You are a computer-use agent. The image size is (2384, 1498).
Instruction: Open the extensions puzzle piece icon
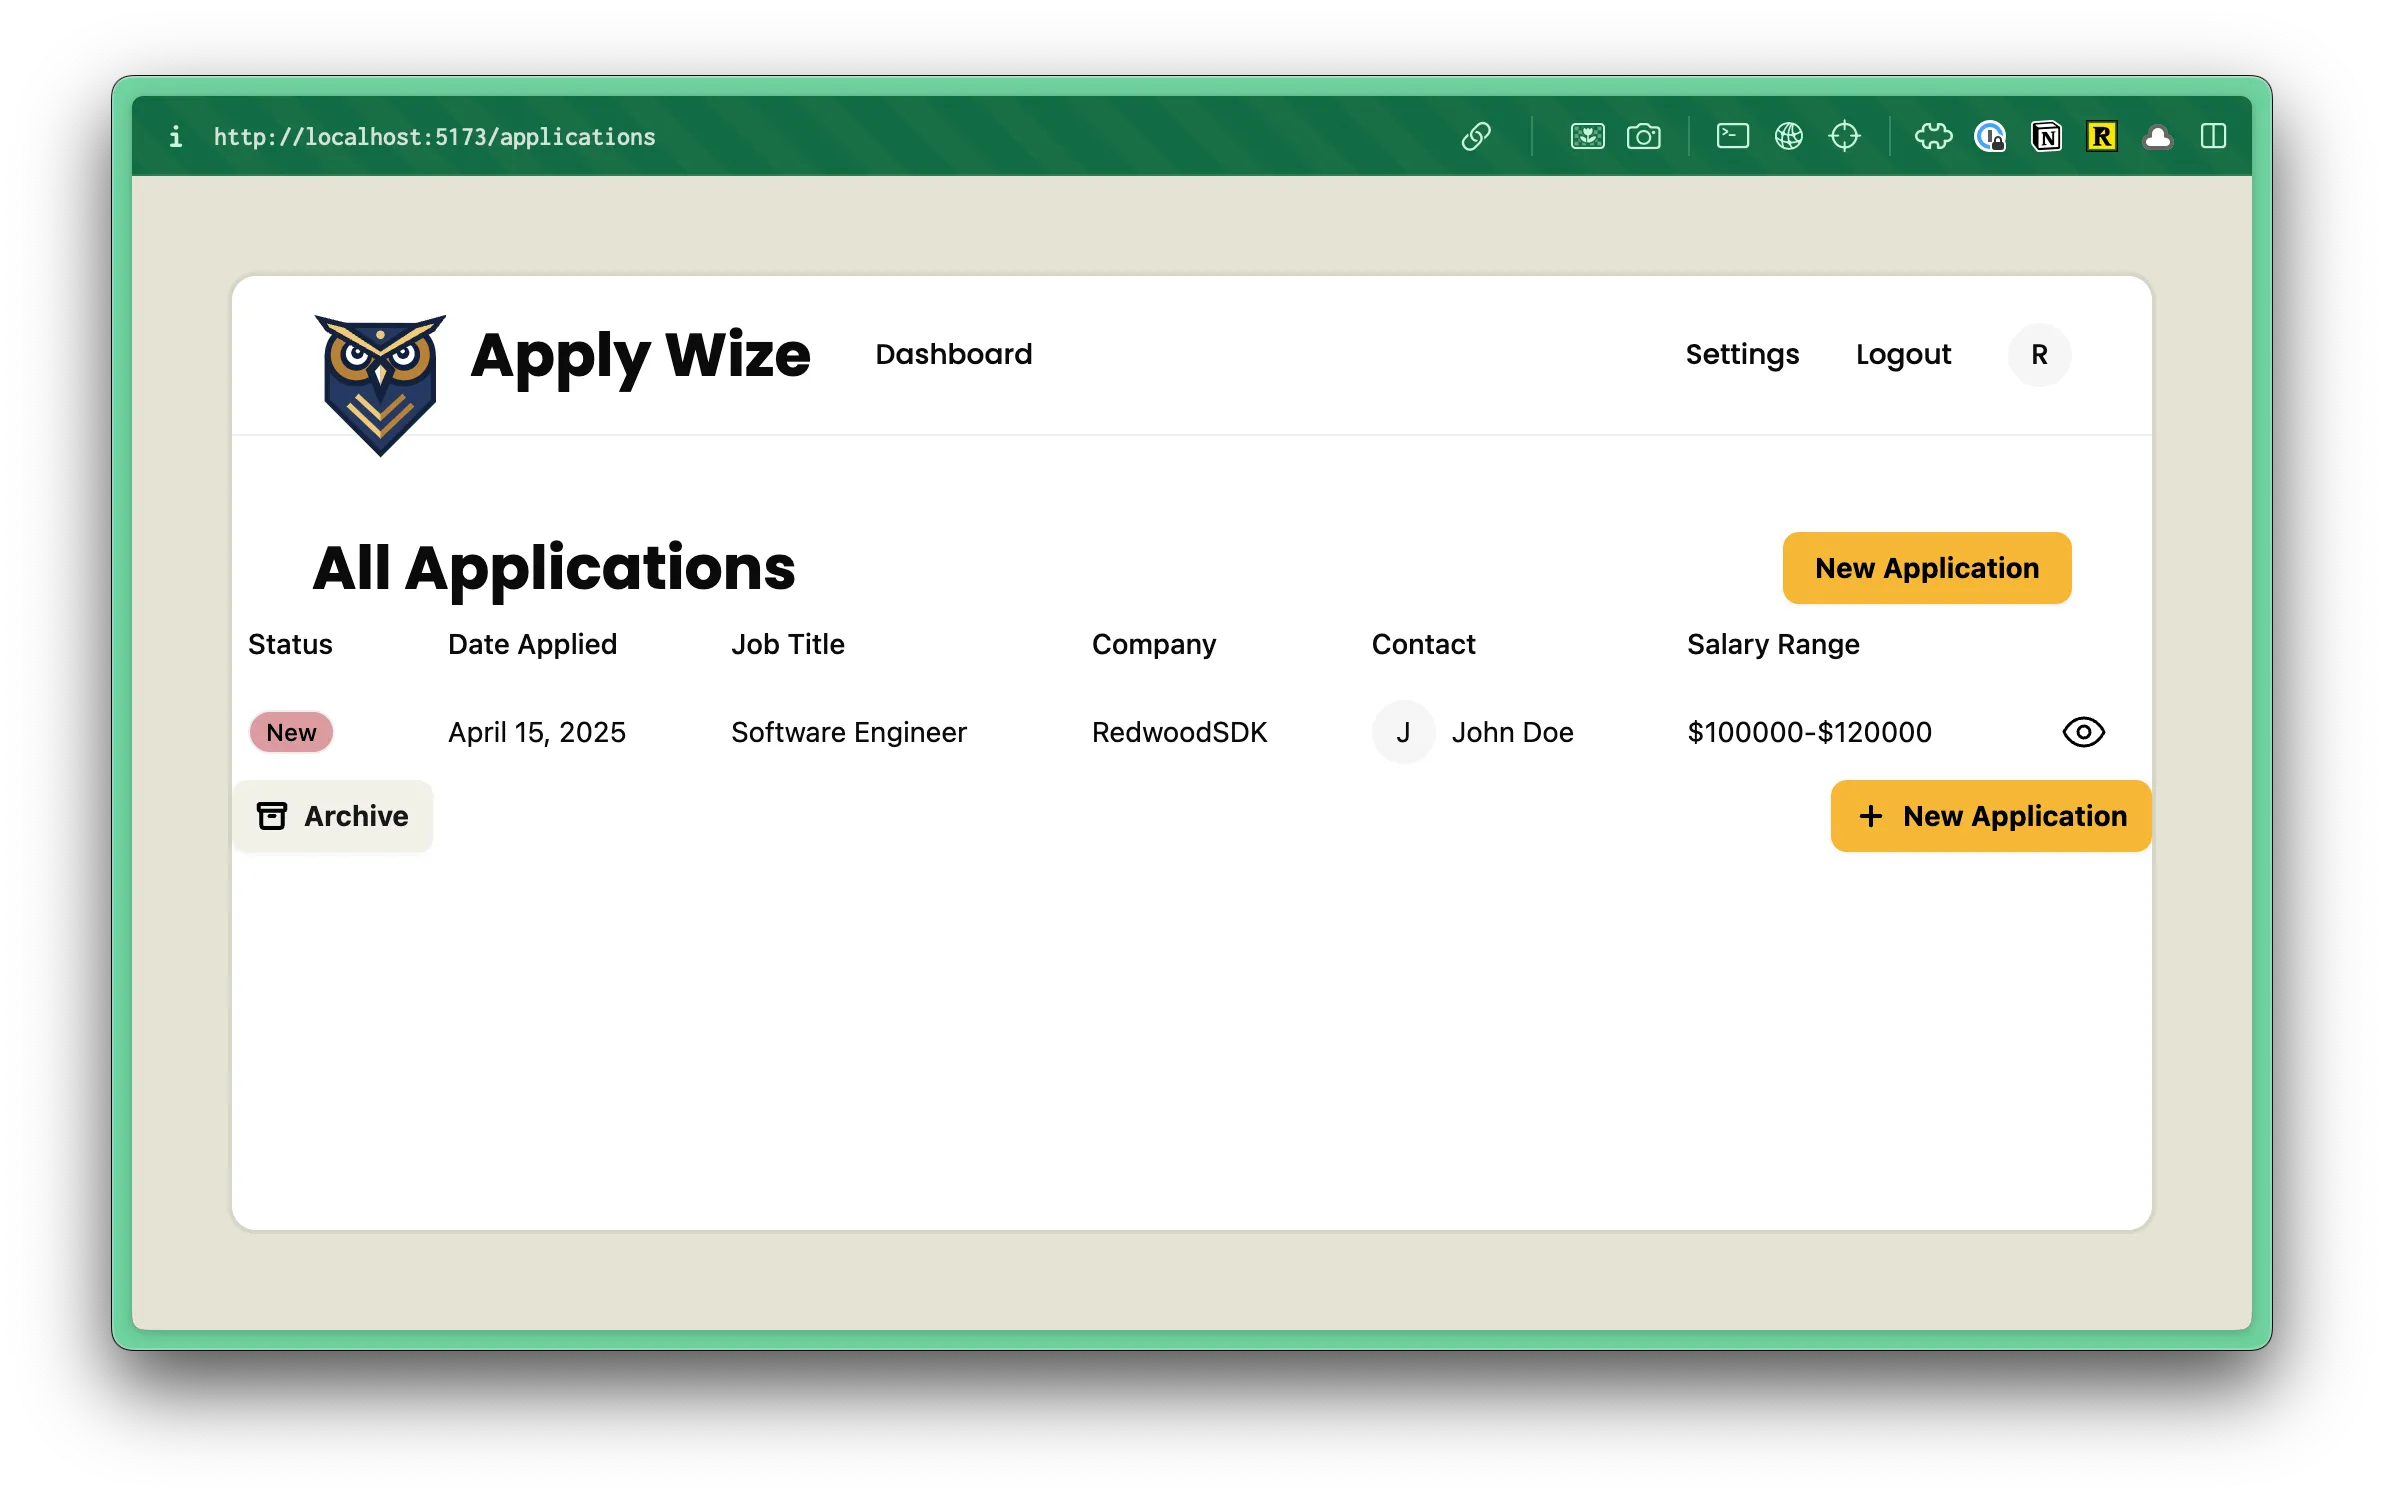[x=1933, y=136]
